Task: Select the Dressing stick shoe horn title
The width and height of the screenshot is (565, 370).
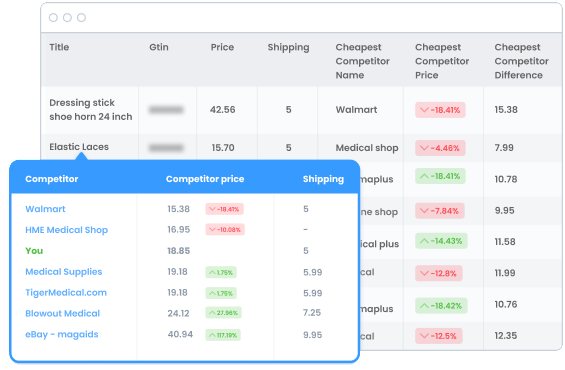Action: (90, 110)
